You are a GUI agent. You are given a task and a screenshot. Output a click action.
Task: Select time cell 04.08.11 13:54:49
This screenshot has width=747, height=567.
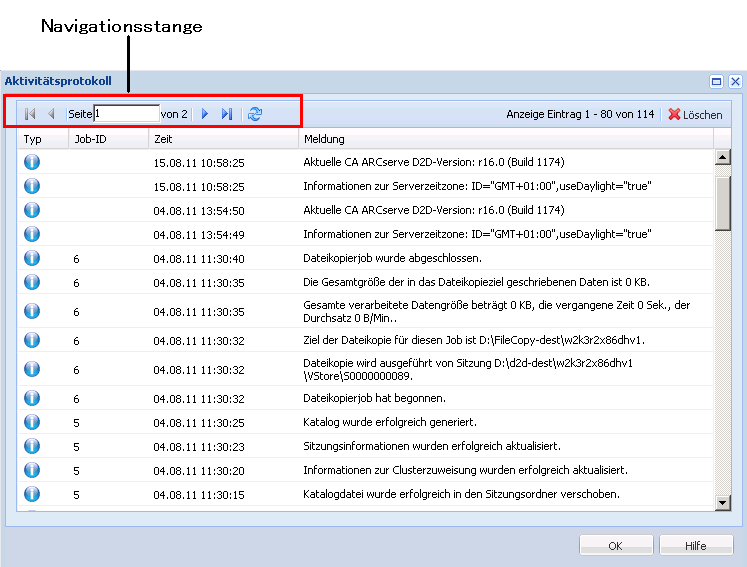199,235
